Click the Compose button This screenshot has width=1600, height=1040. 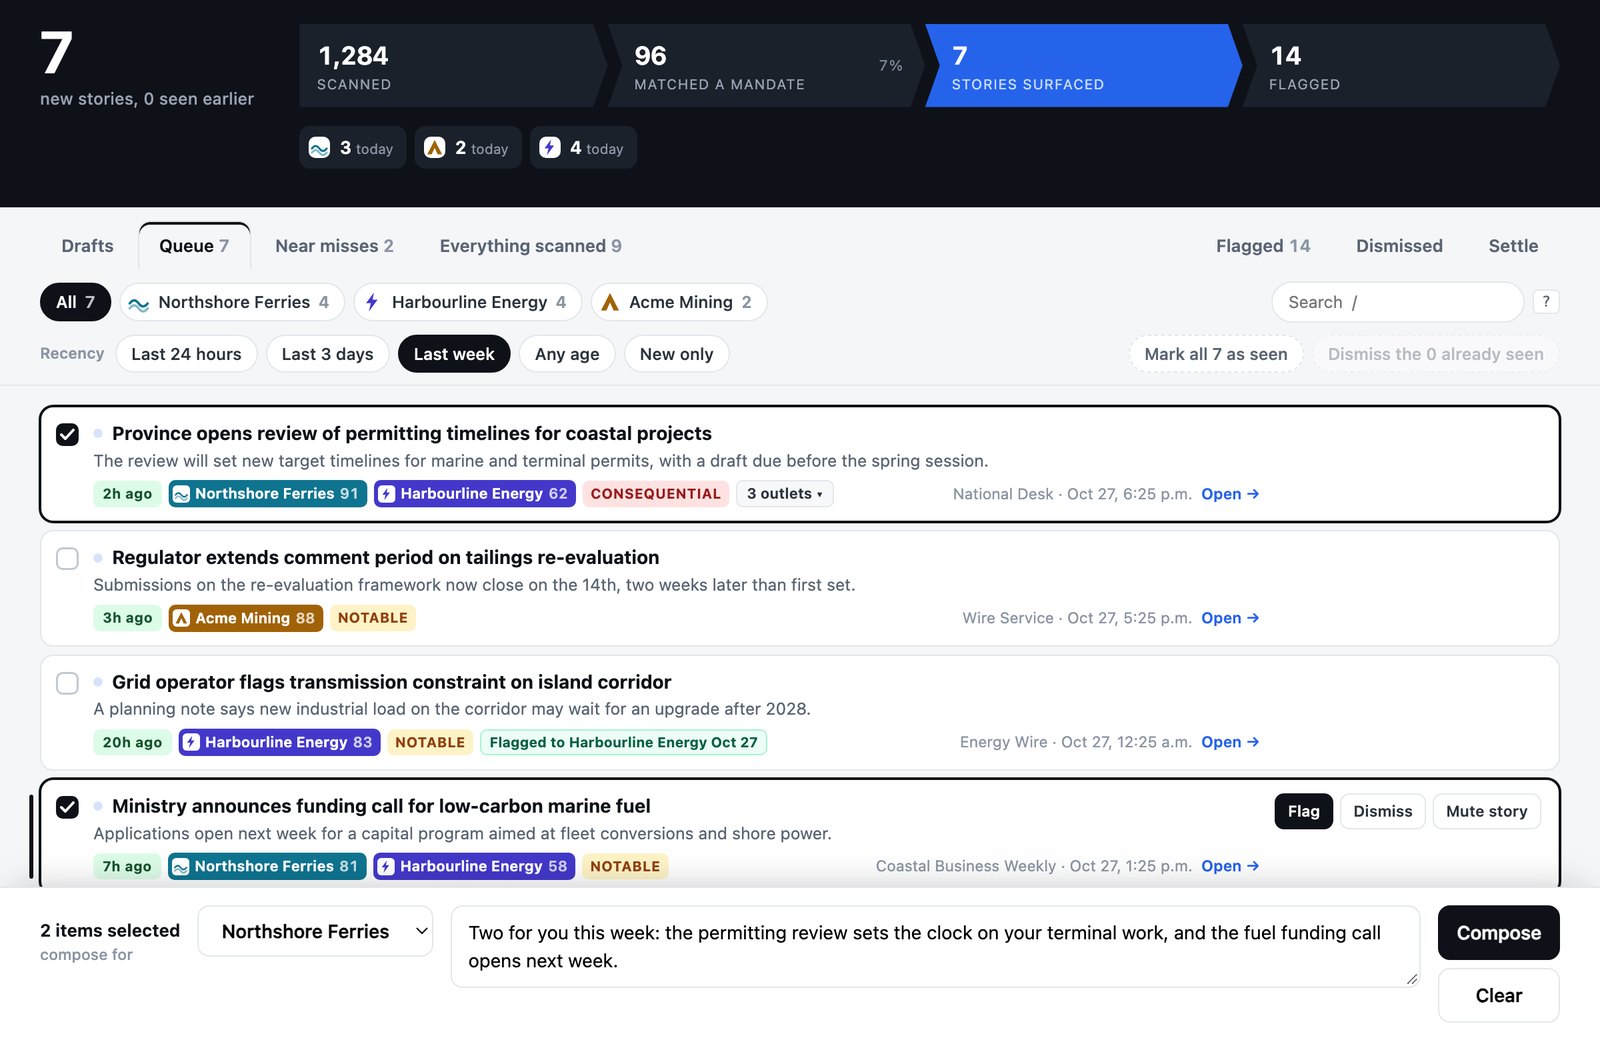point(1498,933)
